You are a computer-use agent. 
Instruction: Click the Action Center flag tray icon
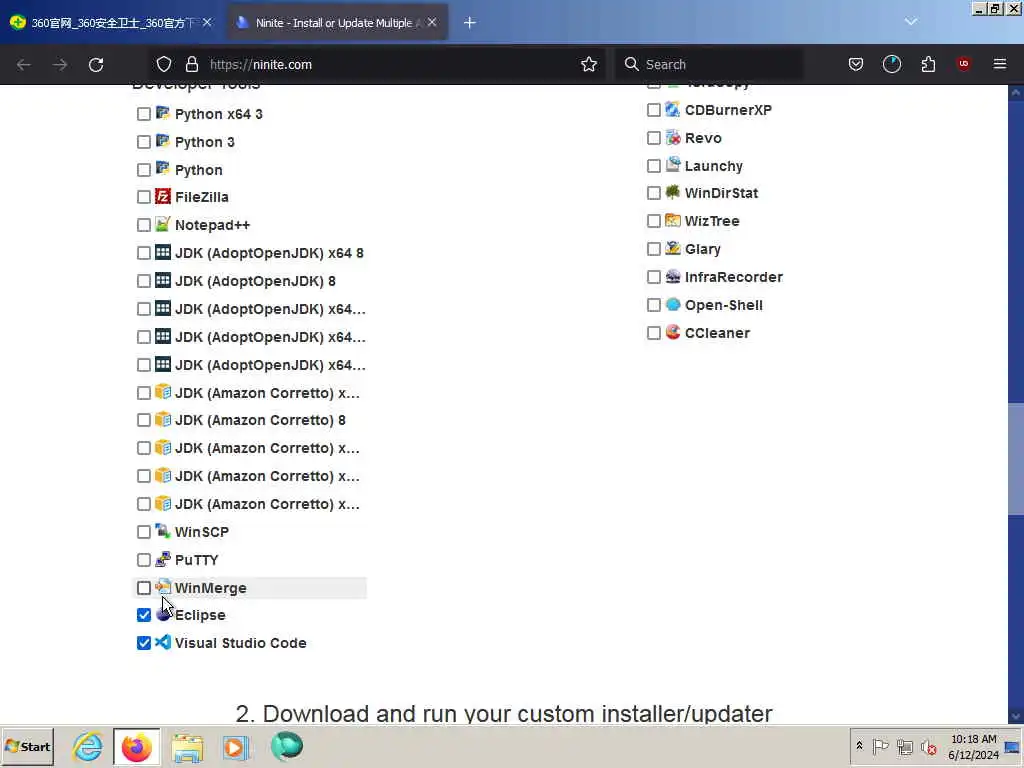coord(880,746)
